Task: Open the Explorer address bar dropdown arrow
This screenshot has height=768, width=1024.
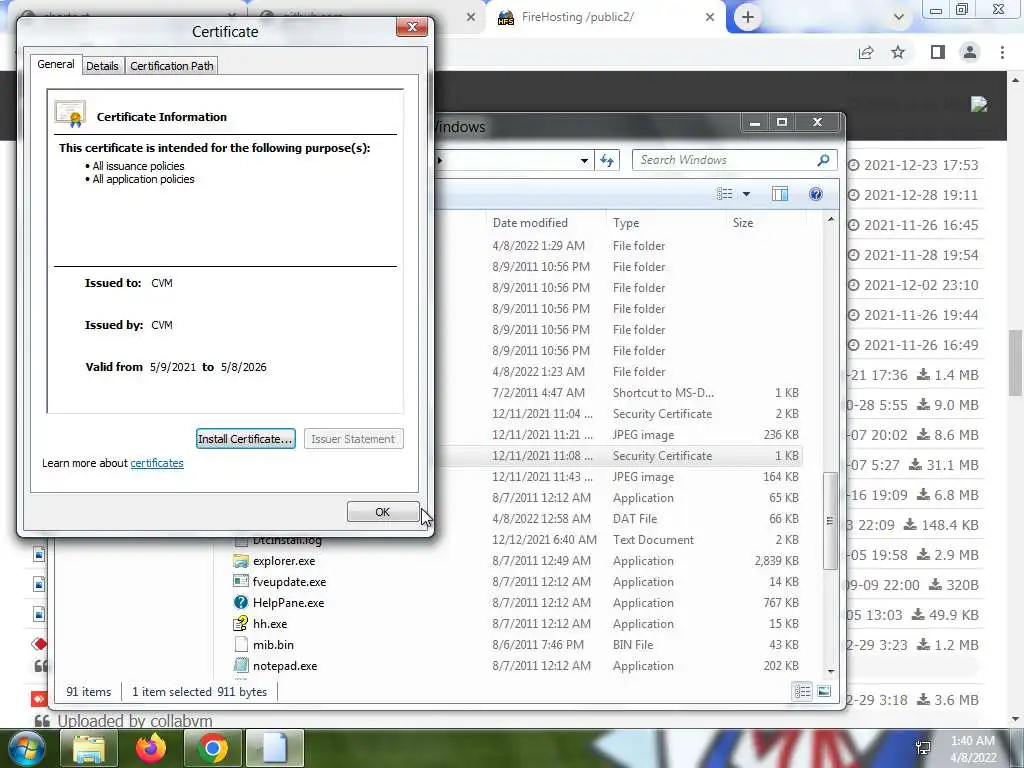Action: click(x=584, y=161)
